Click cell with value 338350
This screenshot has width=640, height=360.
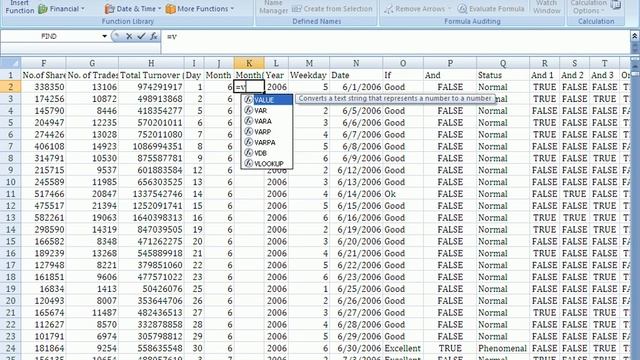point(43,87)
